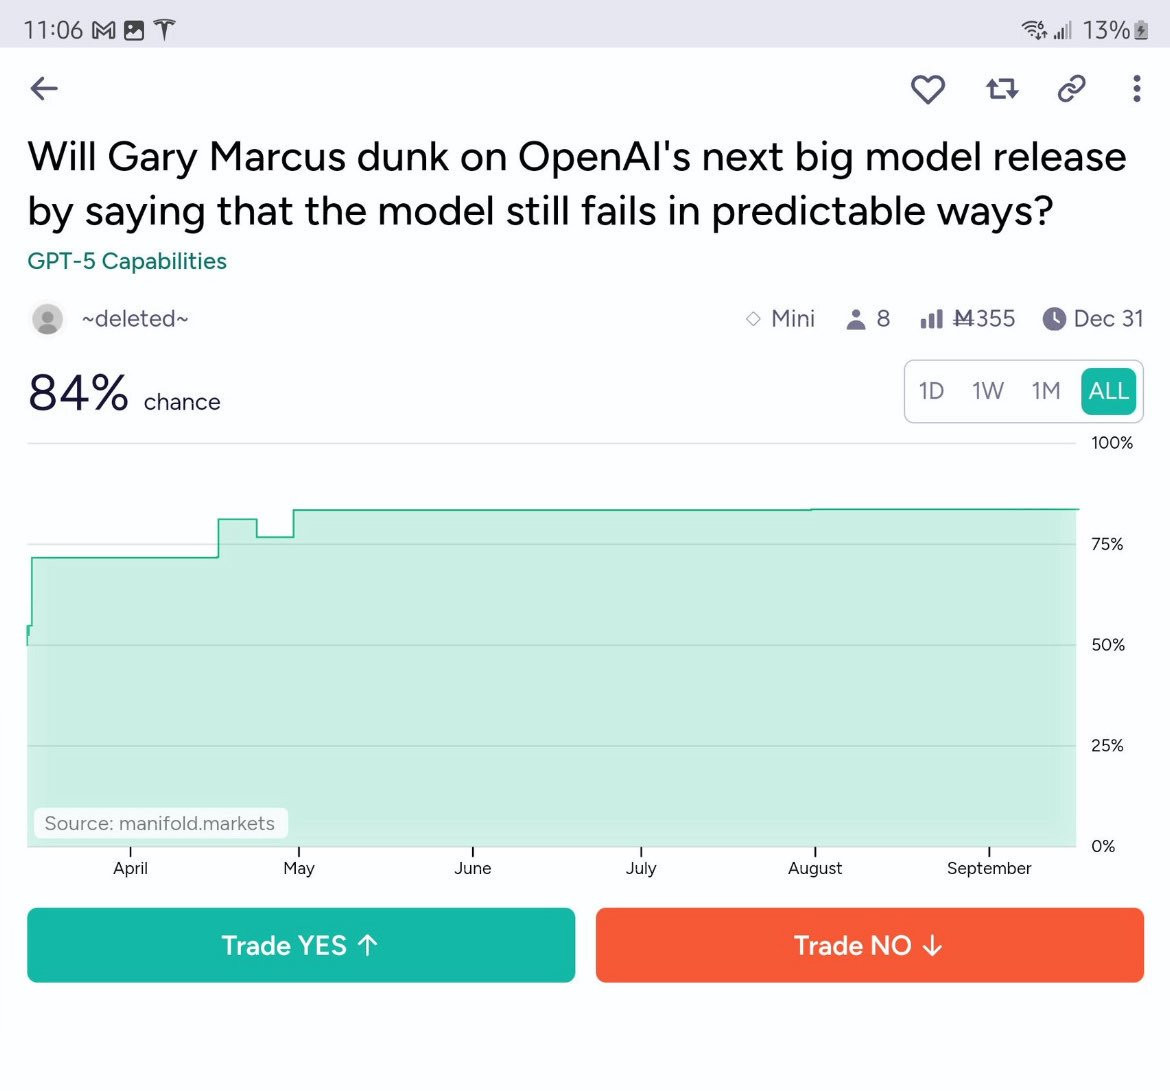Tap the deleted user avatar
Viewport: 1170px width, 1091px height.
coord(47,319)
